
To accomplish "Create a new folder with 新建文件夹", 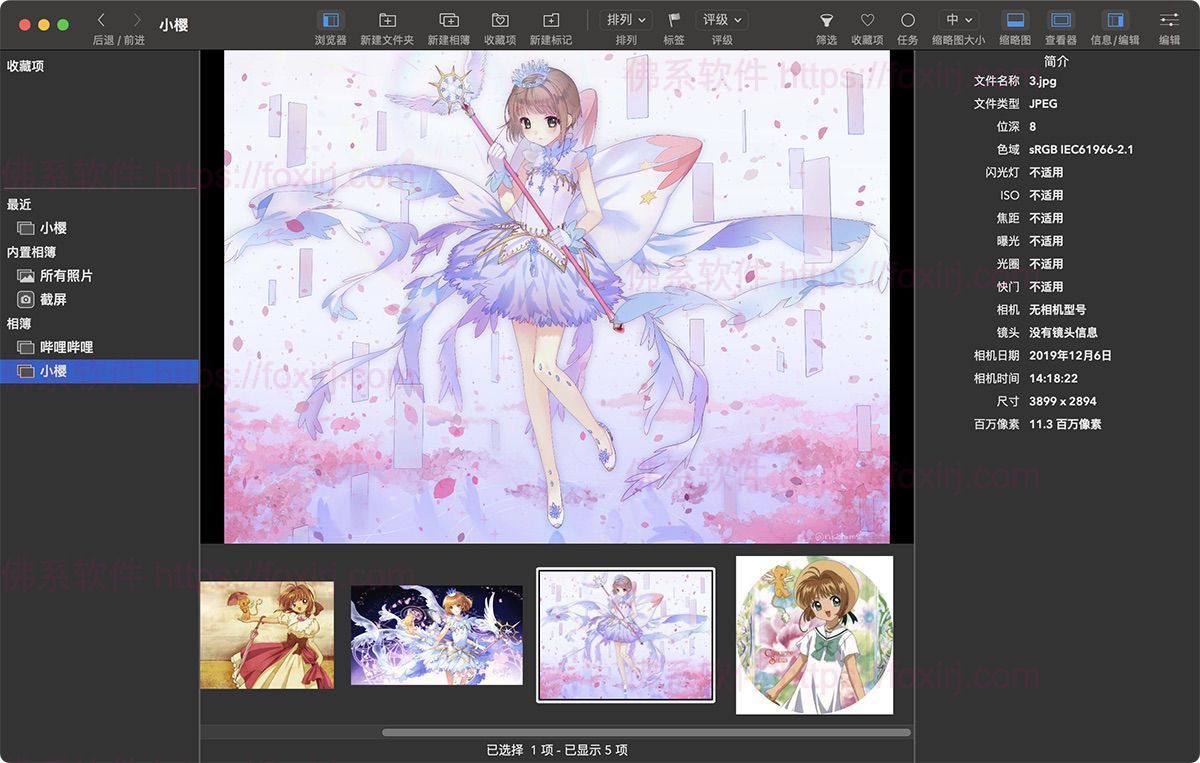I will click(x=387, y=20).
